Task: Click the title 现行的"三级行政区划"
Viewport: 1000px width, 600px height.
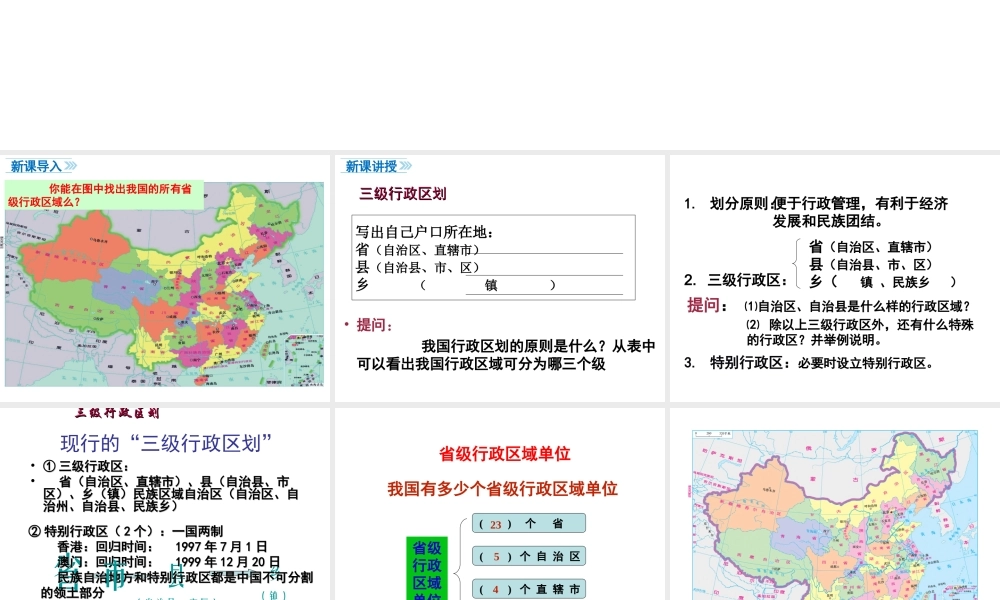Action: click(x=166, y=443)
